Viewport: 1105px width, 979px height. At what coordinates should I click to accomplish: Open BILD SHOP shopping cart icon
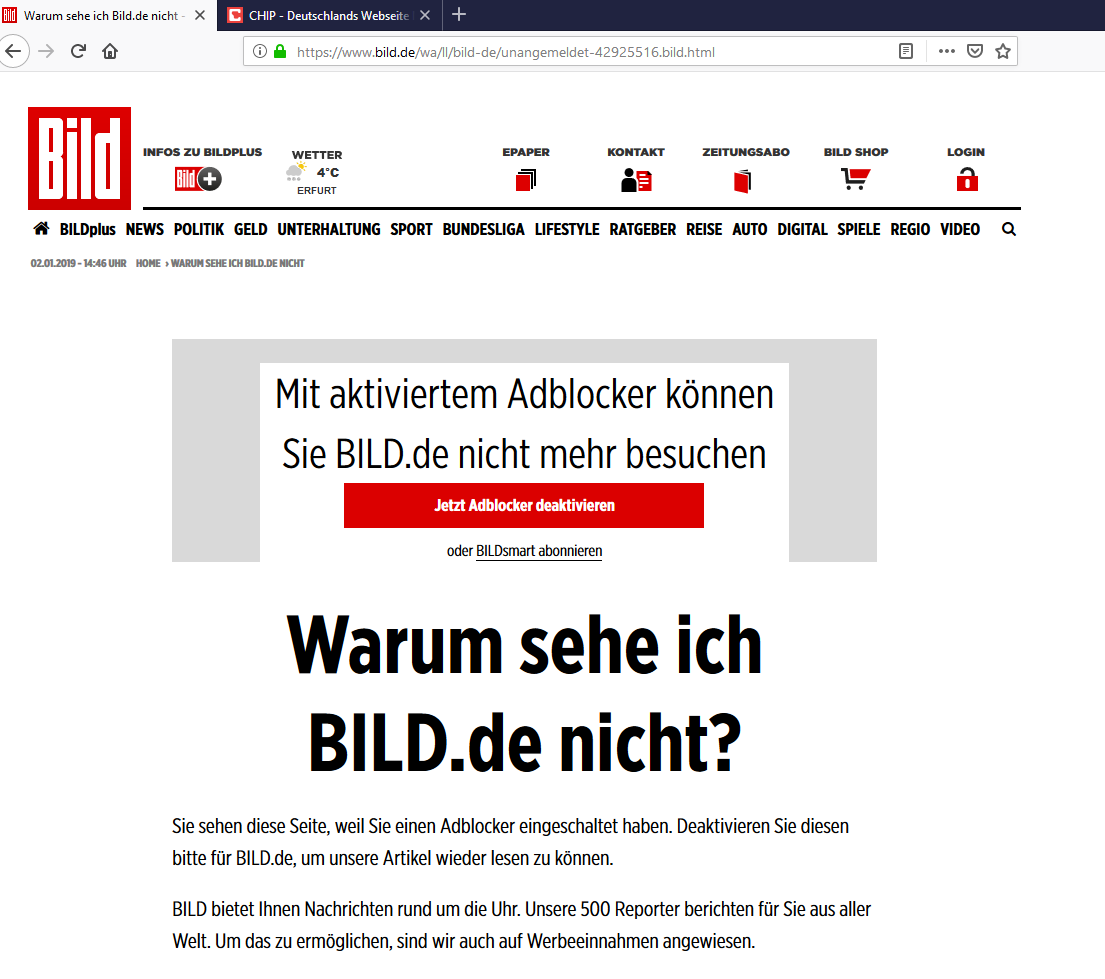click(855, 180)
